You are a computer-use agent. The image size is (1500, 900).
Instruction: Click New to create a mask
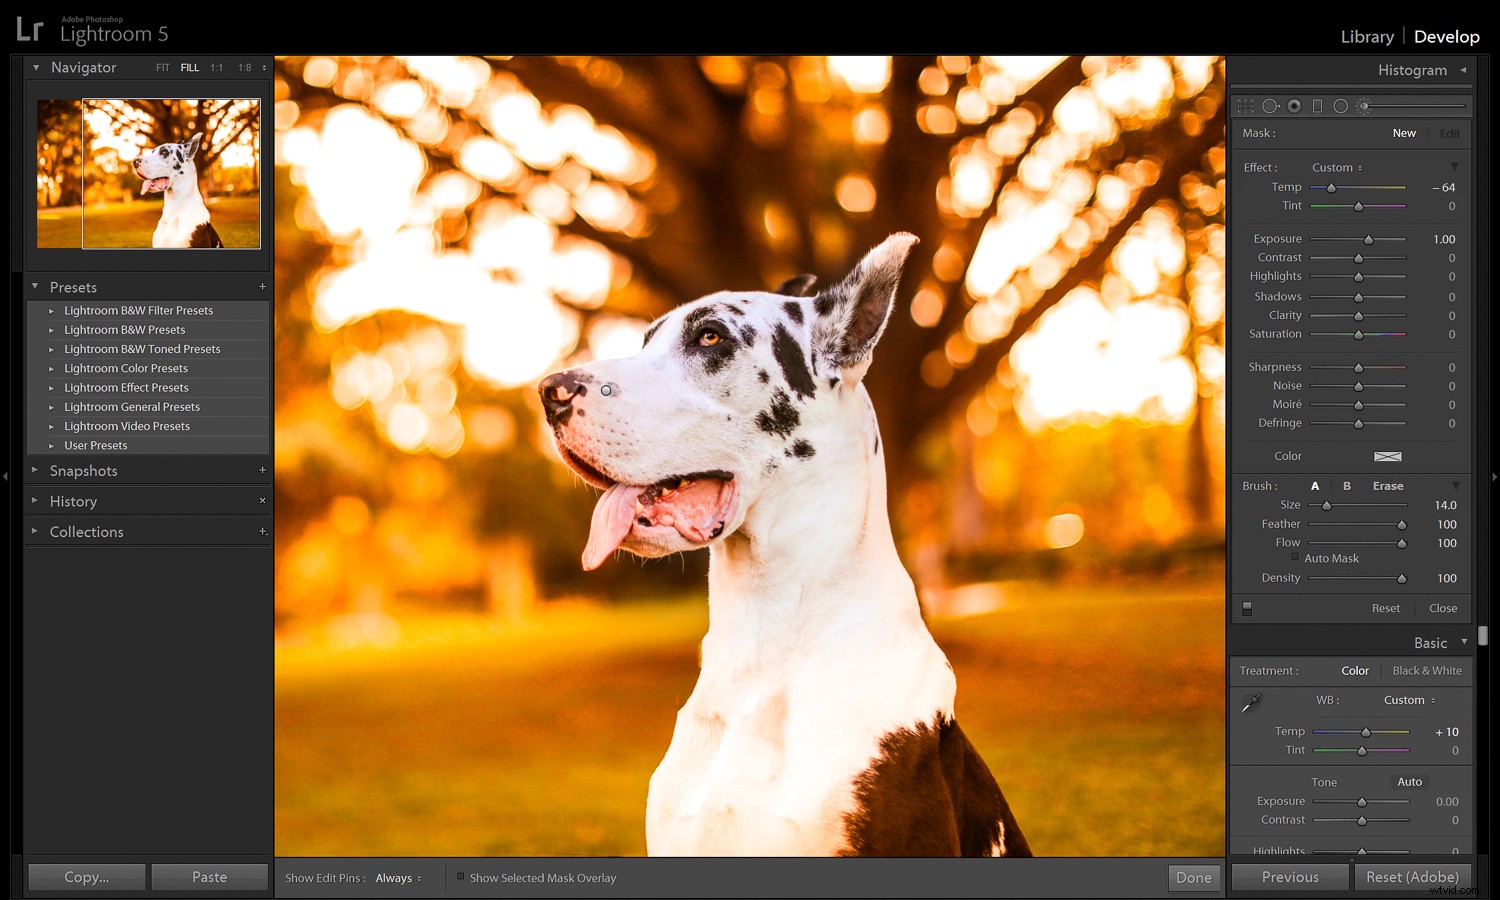(x=1404, y=132)
